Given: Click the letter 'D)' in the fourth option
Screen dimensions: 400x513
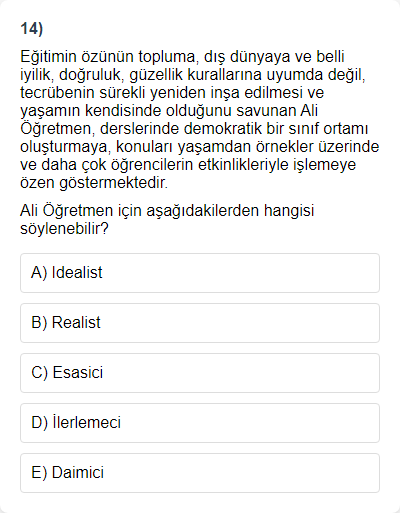Looking at the screenshot, I should pyautogui.click(x=40, y=423).
